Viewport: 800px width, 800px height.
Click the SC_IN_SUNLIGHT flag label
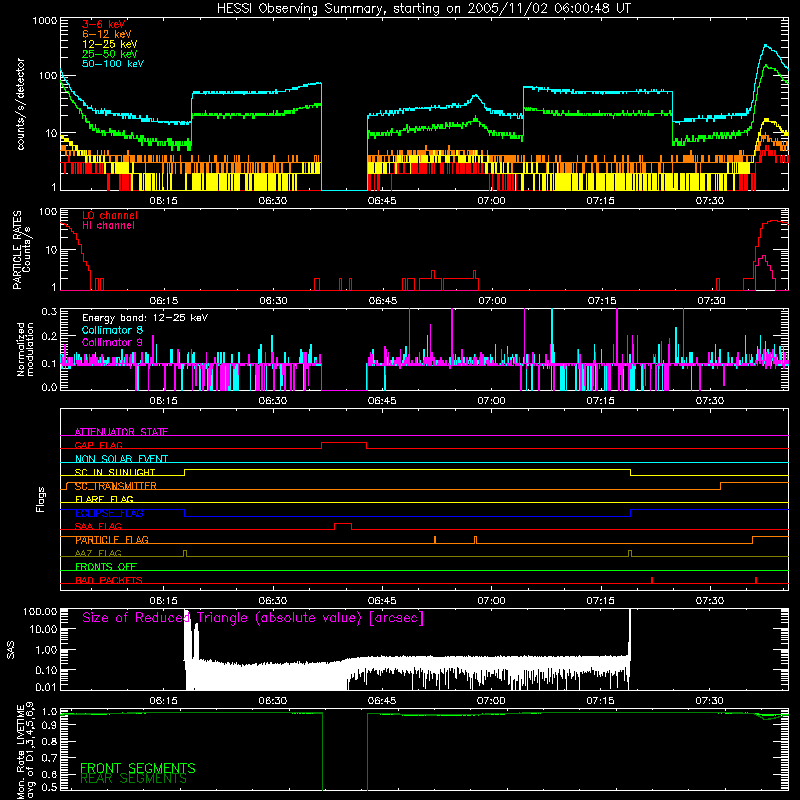tap(115, 472)
